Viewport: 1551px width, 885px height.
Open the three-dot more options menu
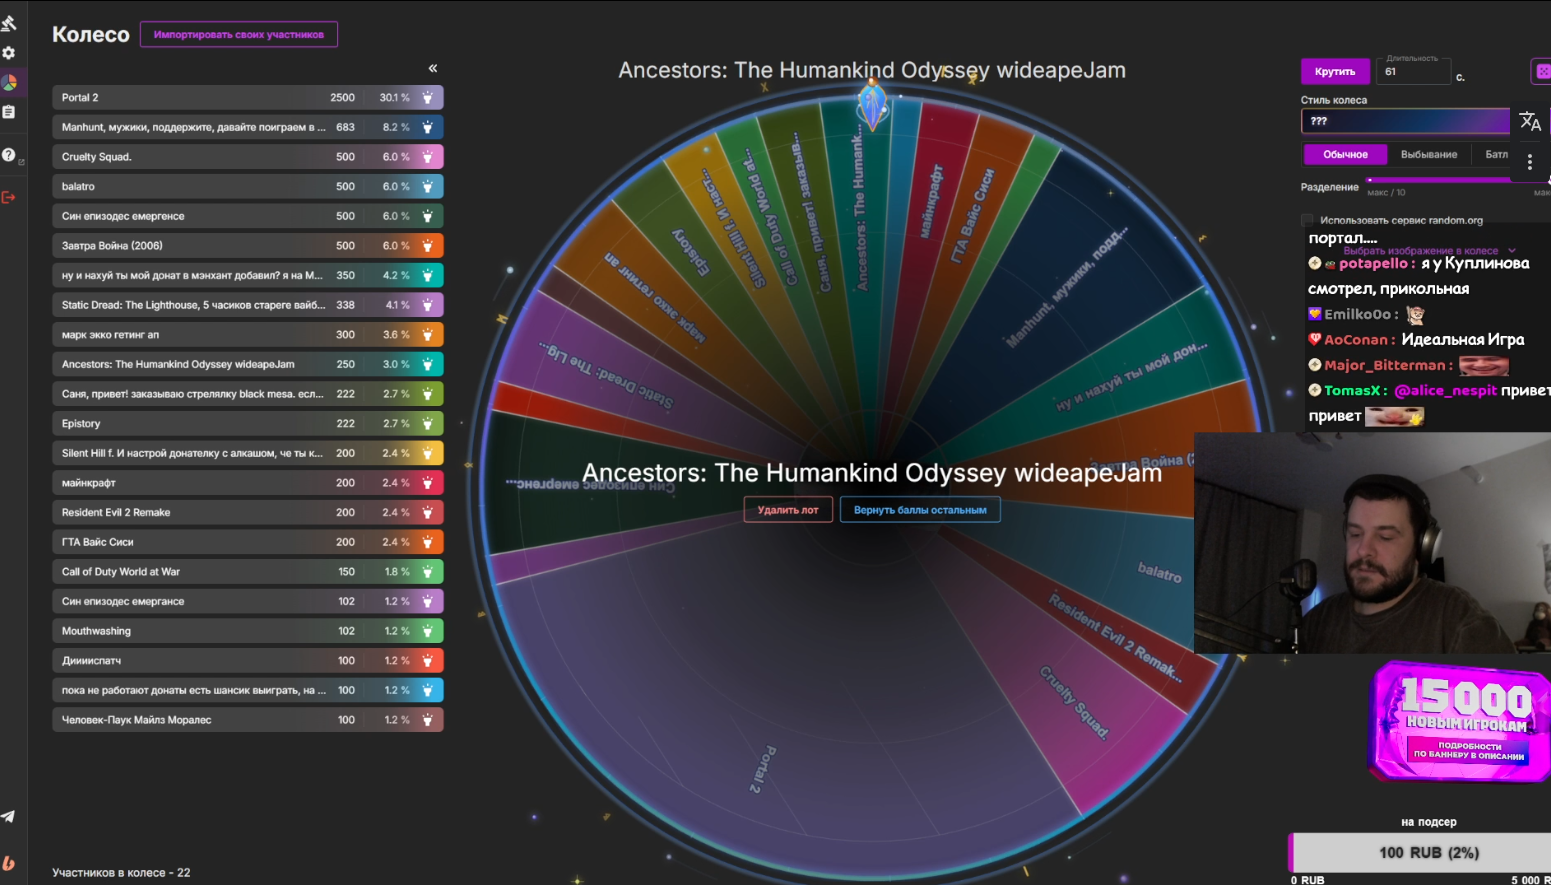1529,161
